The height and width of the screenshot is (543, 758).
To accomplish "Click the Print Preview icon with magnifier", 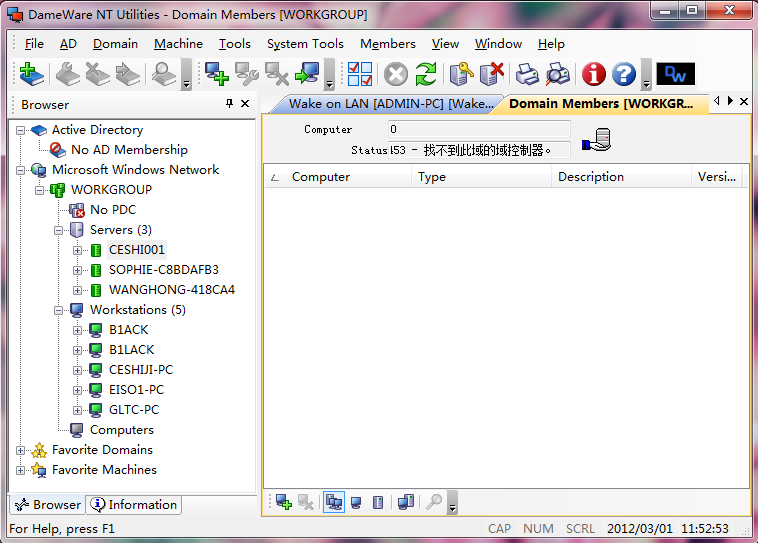I will [x=558, y=74].
